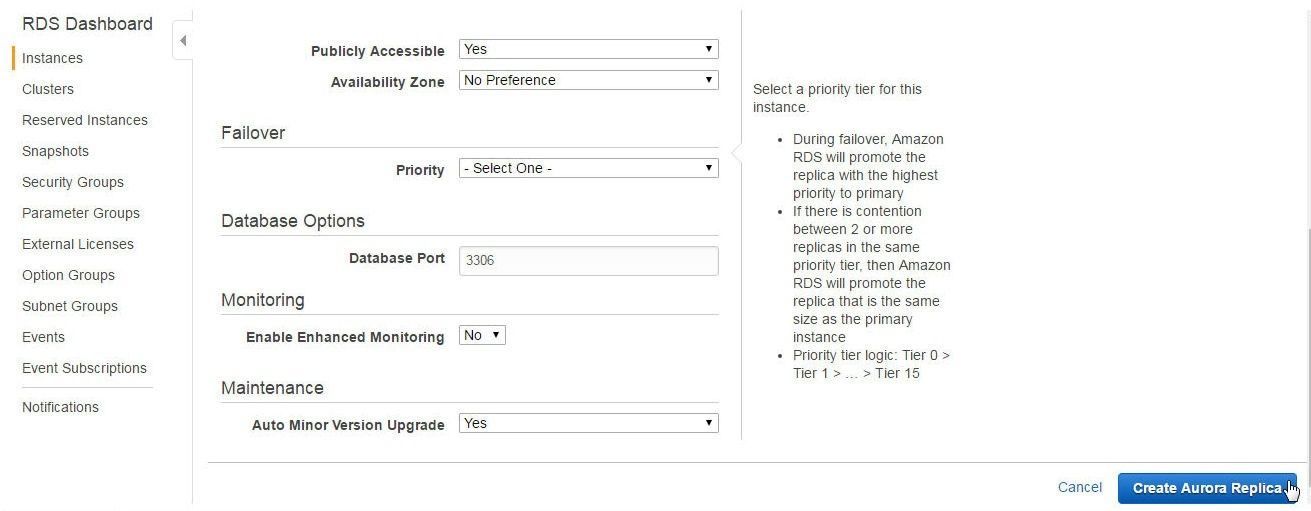Open Enable Enhanced Monitoring dropdown
Image resolution: width=1311 pixels, height=511 pixels.
pyautogui.click(x=482, y=336)
